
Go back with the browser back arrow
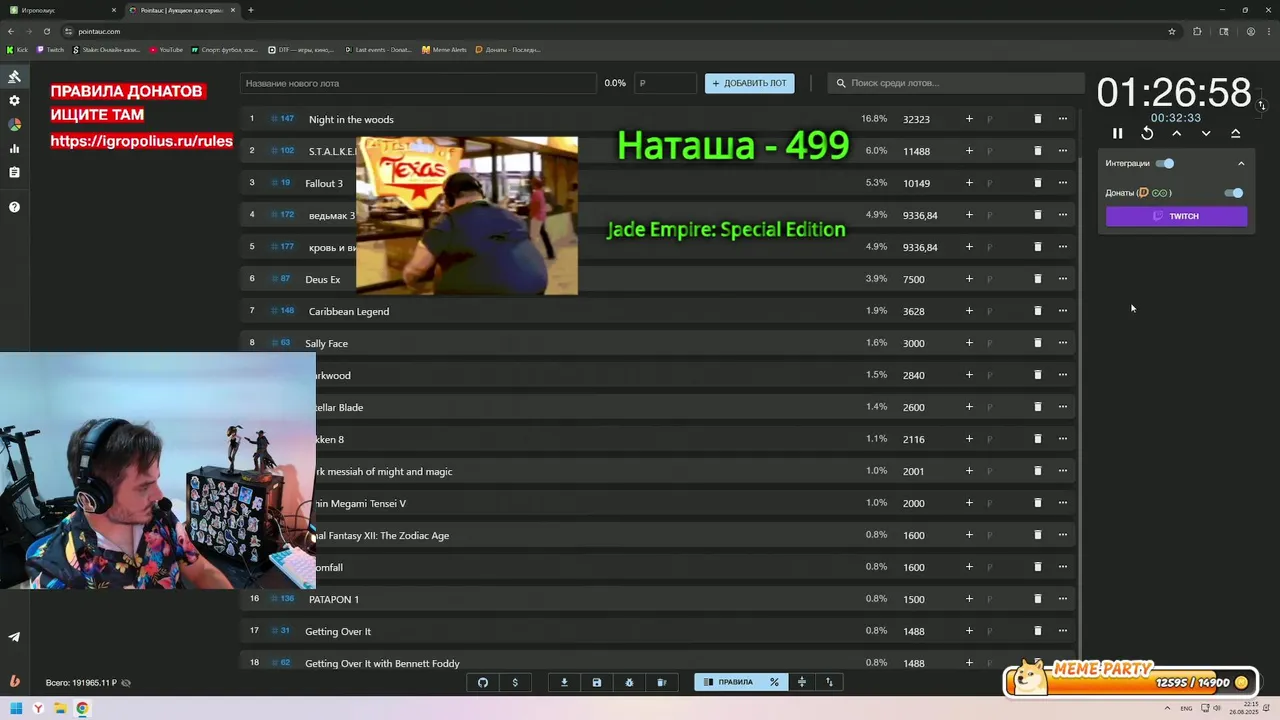[x=11, y=31]
